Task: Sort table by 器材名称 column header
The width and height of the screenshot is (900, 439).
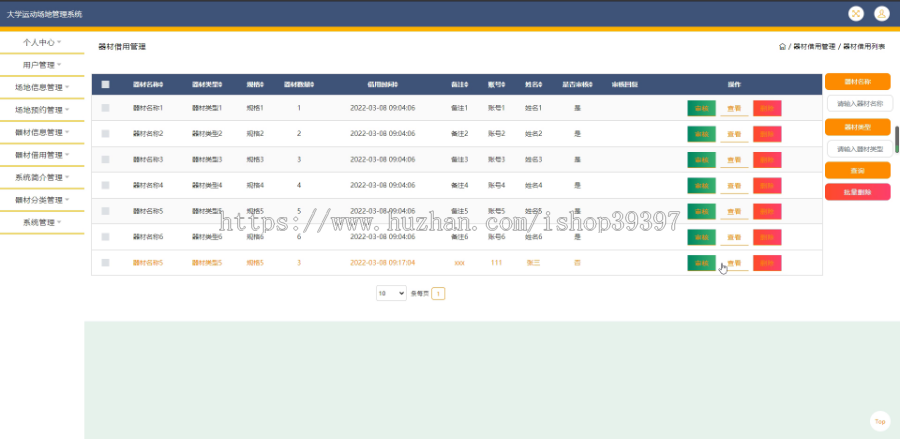Action: (148, 84)
